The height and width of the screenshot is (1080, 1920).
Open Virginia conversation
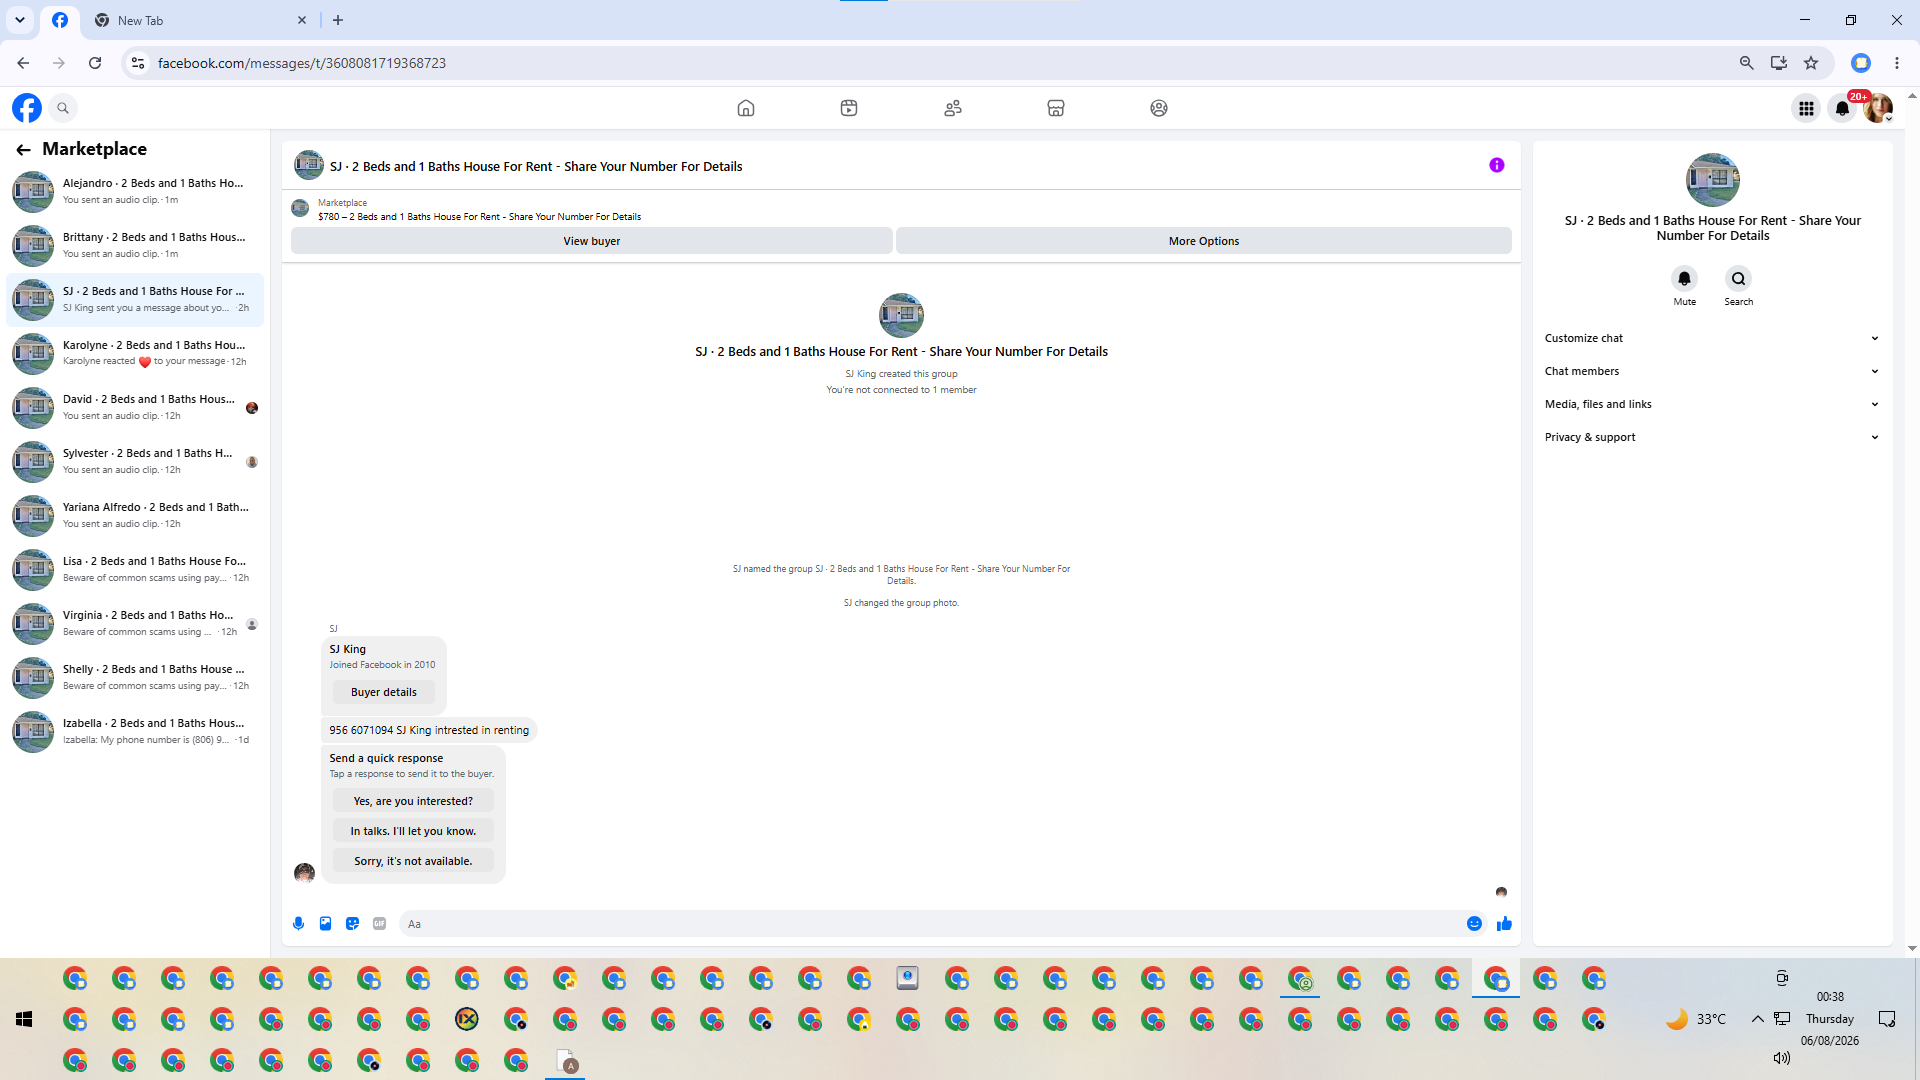[136, 623]
